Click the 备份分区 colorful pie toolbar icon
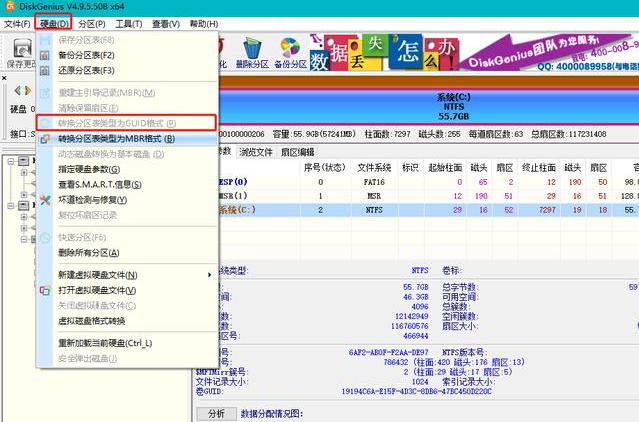639x422 pixels. click(290, 48)
